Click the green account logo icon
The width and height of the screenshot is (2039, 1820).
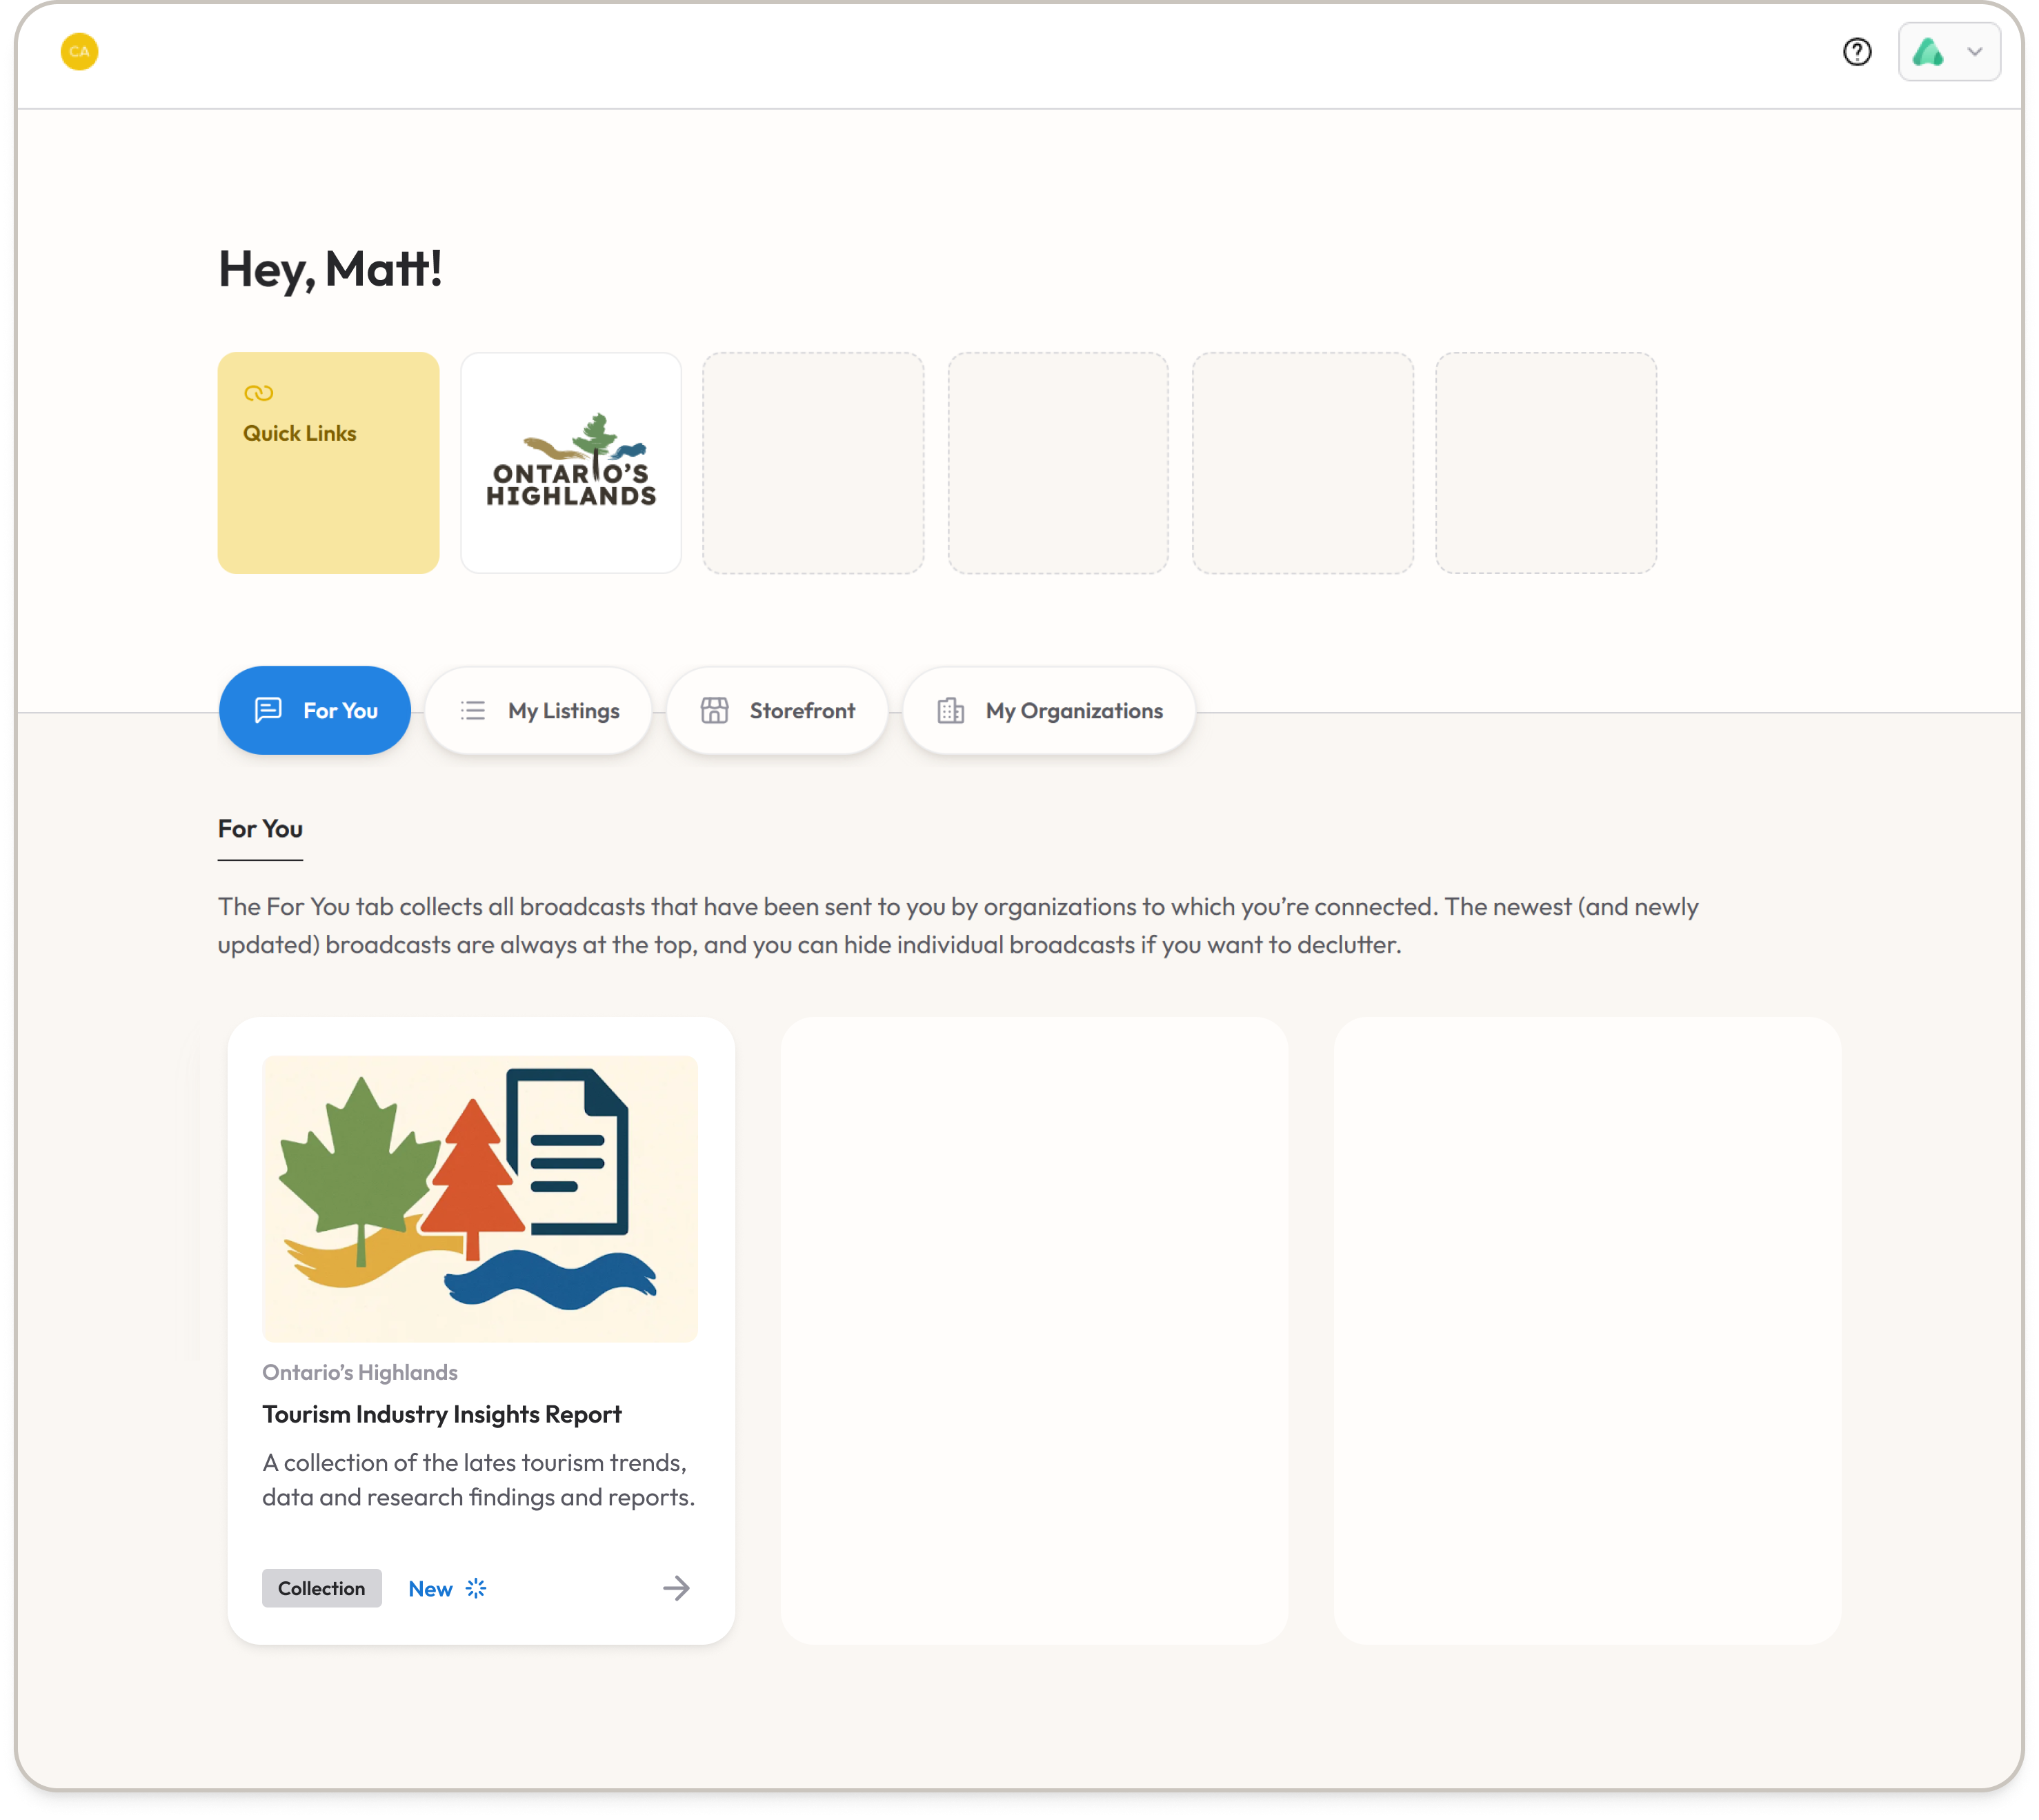click(1928, 52)
